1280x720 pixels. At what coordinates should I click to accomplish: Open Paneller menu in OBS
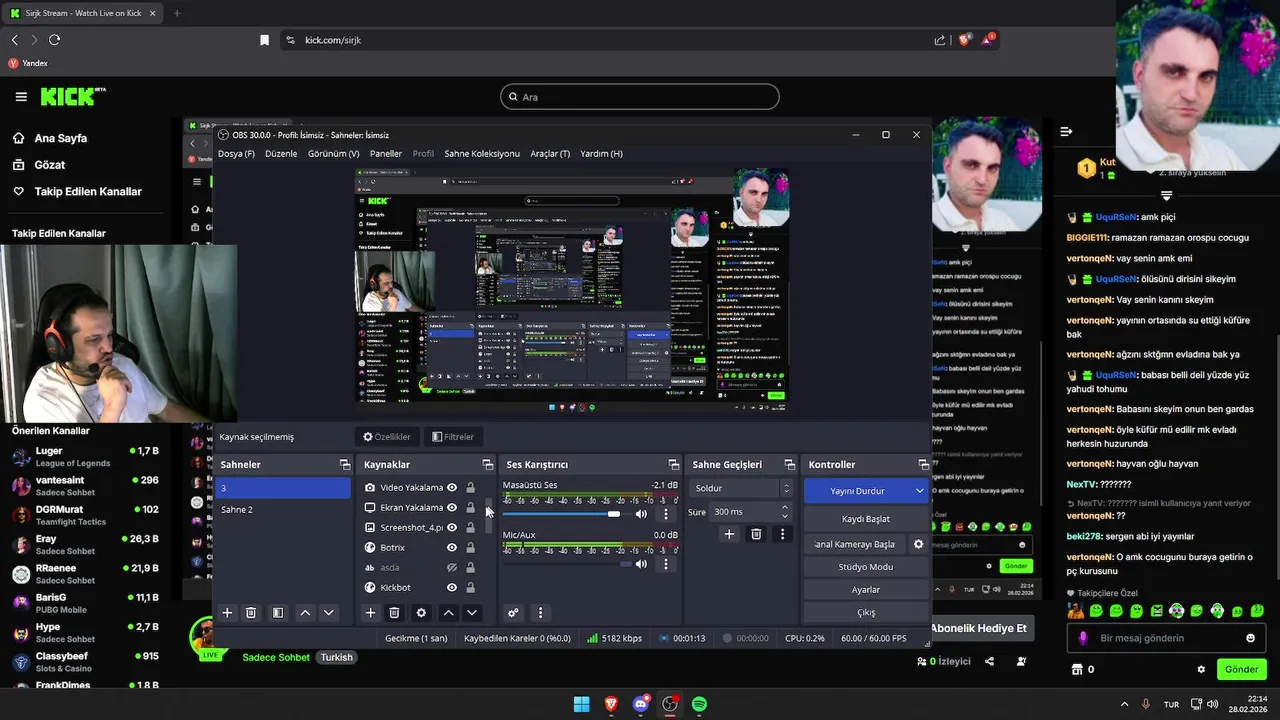click(x=386, y=154)
